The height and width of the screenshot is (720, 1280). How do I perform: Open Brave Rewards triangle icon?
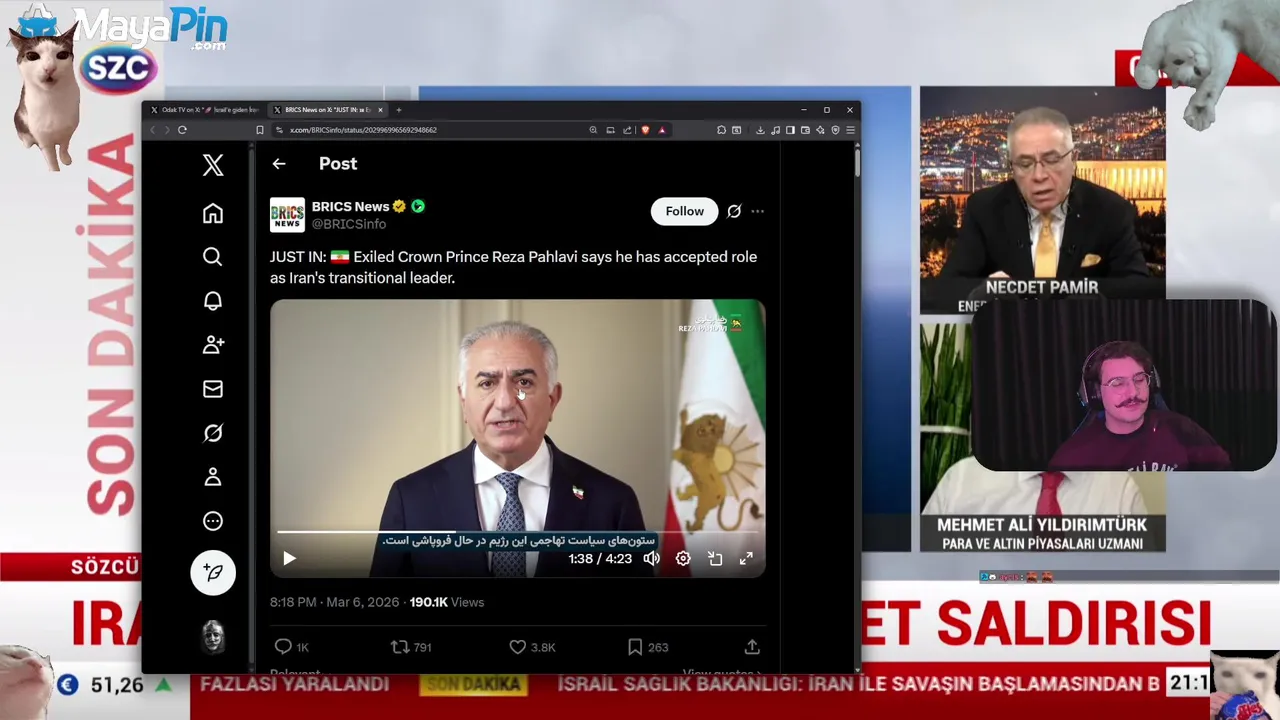point(662,130)
